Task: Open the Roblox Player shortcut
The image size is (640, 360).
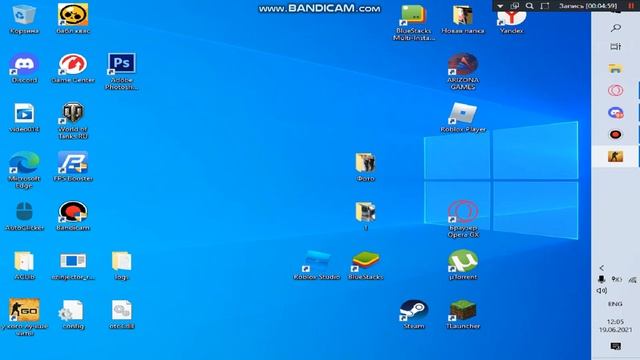Action: pos(463,118)
